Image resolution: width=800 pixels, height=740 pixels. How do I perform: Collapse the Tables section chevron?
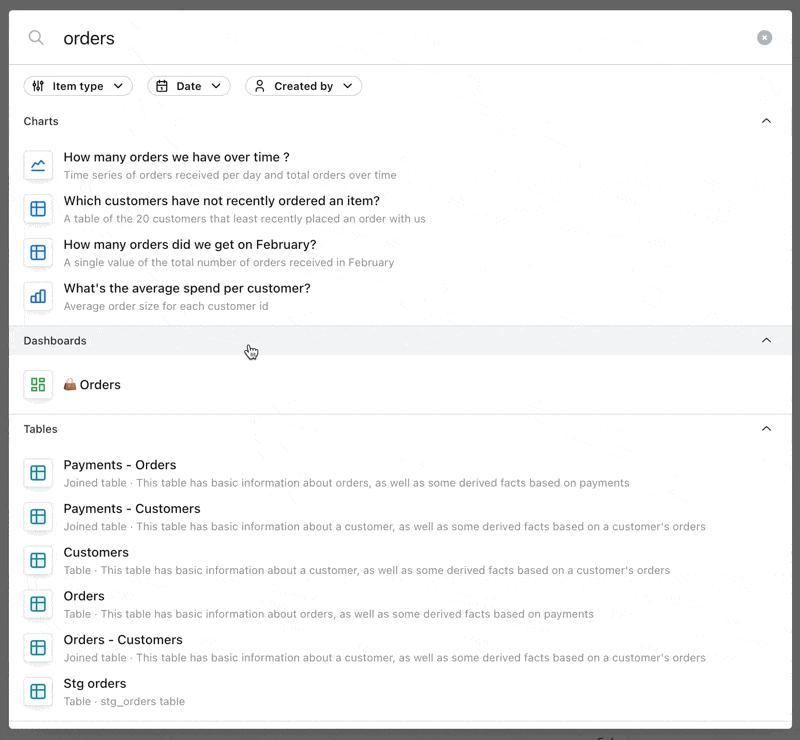click(766, 429)
